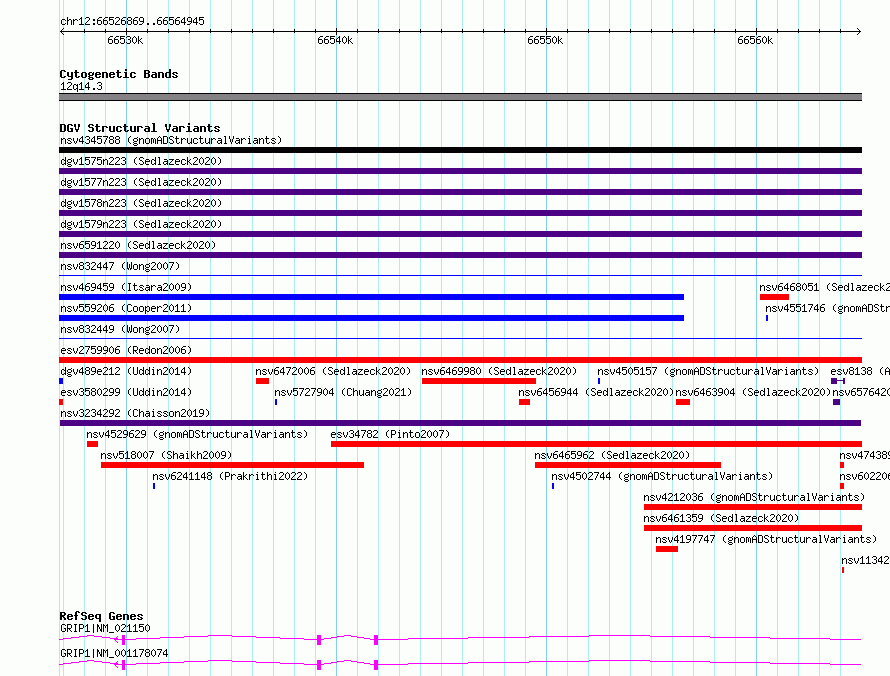890x676 pixels.
Task: Click the nsv4345788 gnomAD black variant bar
Action: 460,150
